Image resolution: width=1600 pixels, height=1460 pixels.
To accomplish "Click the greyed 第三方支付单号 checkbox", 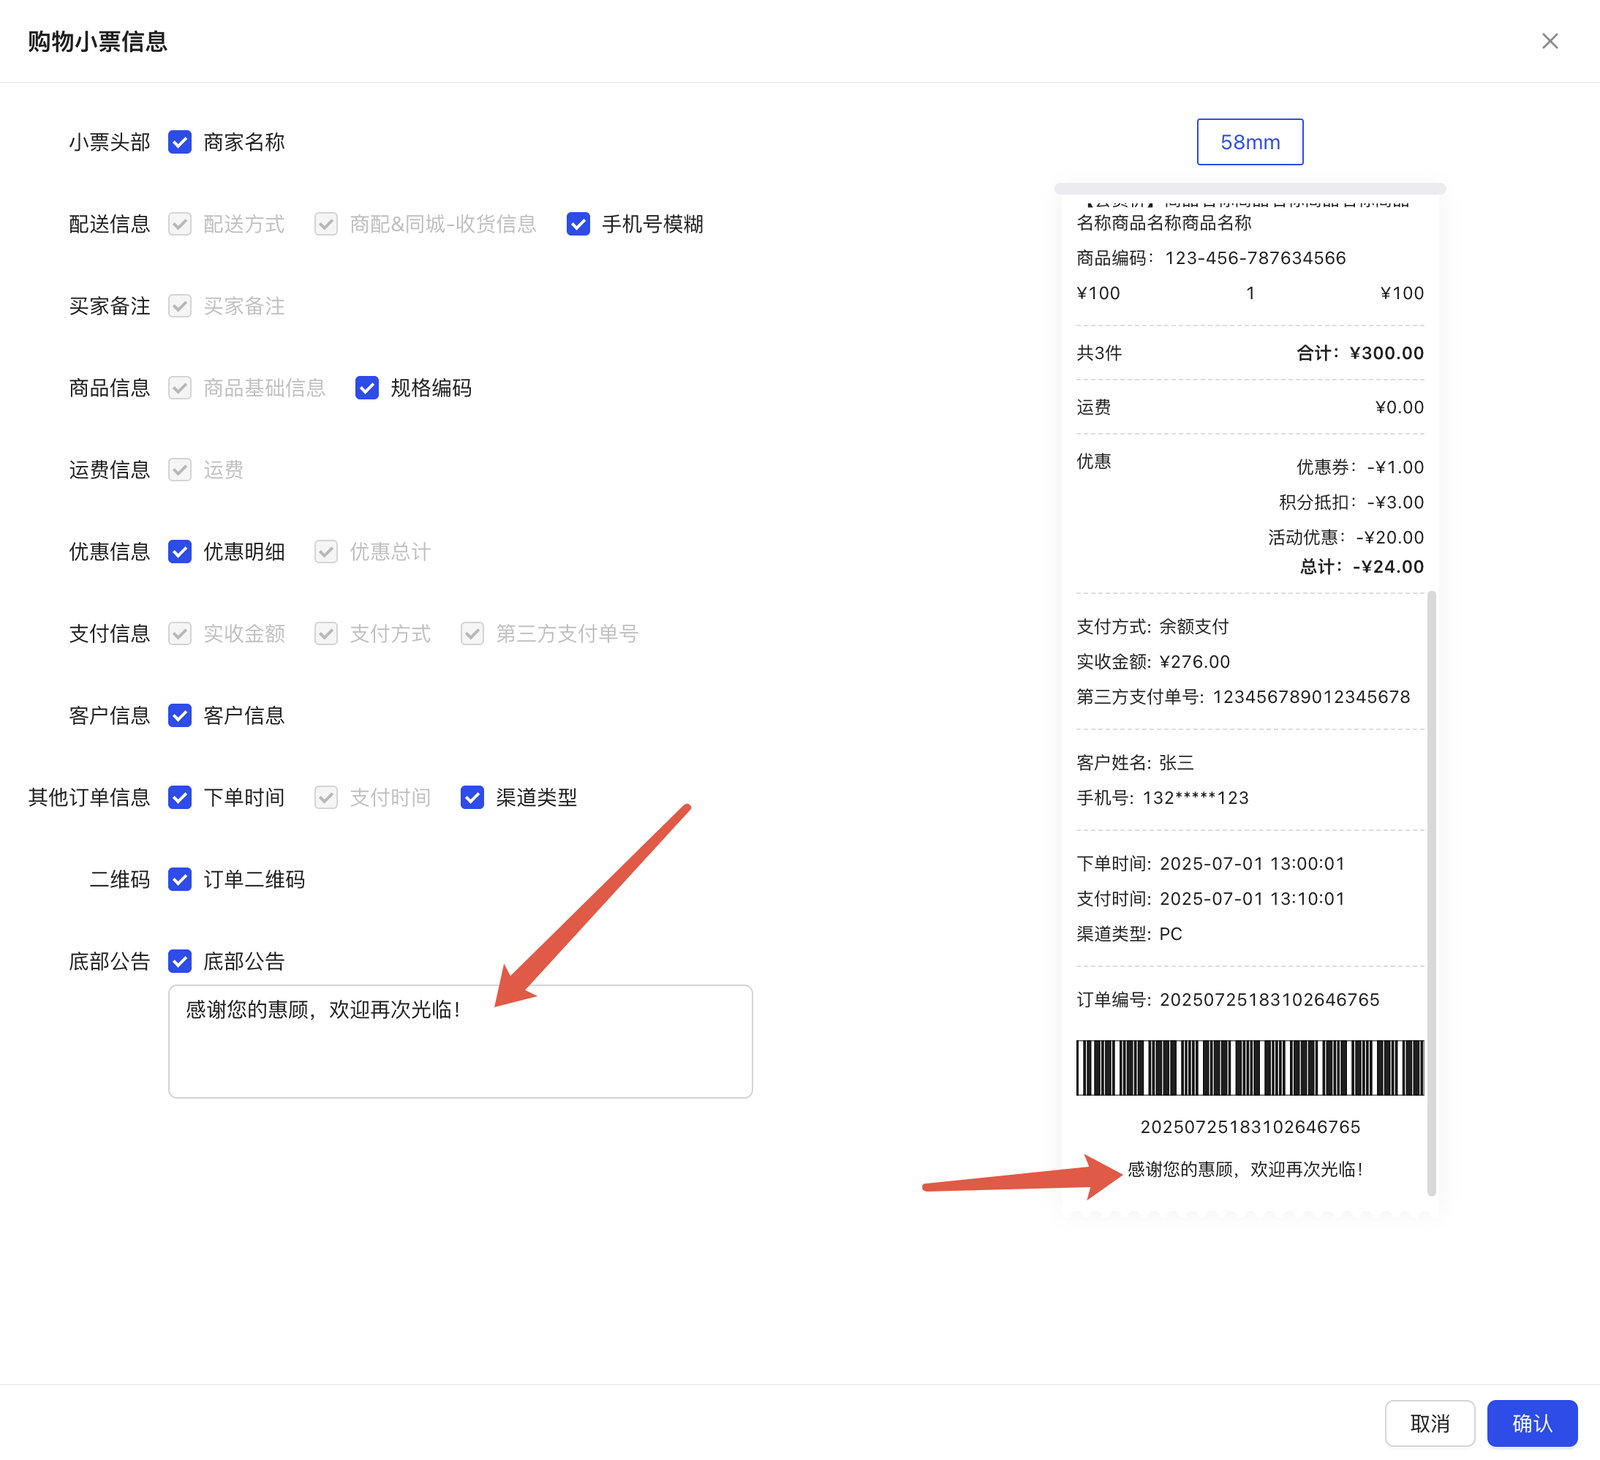I will [472, 634].
